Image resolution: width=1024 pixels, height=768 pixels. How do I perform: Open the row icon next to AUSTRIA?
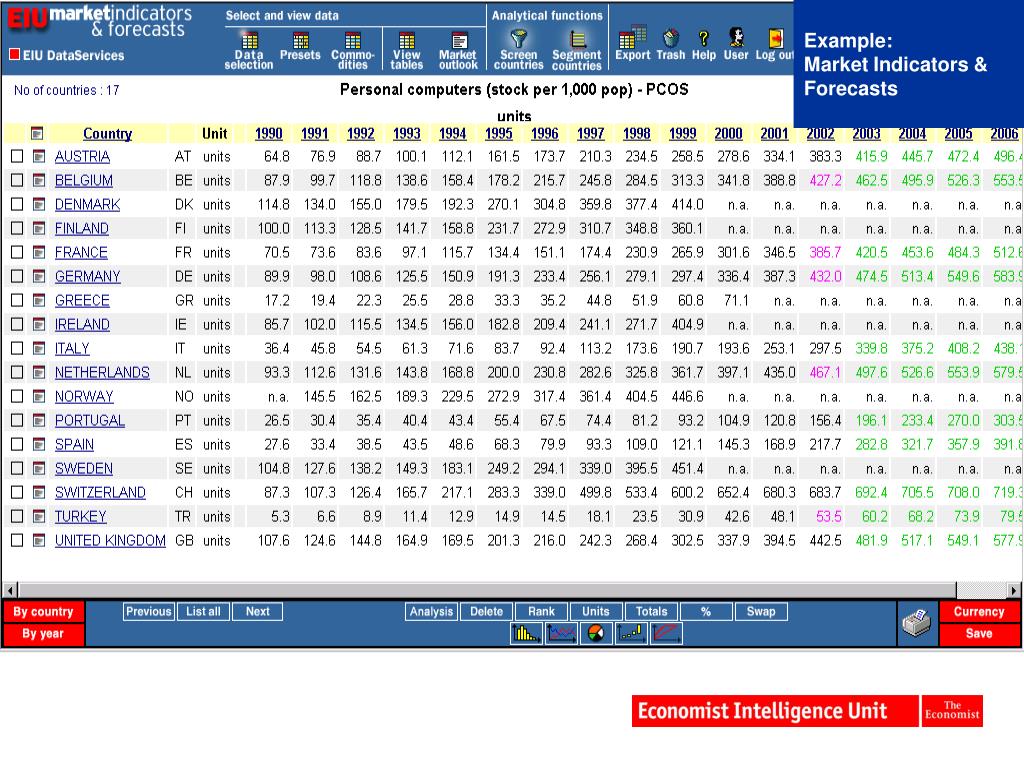tap(39, 156)
